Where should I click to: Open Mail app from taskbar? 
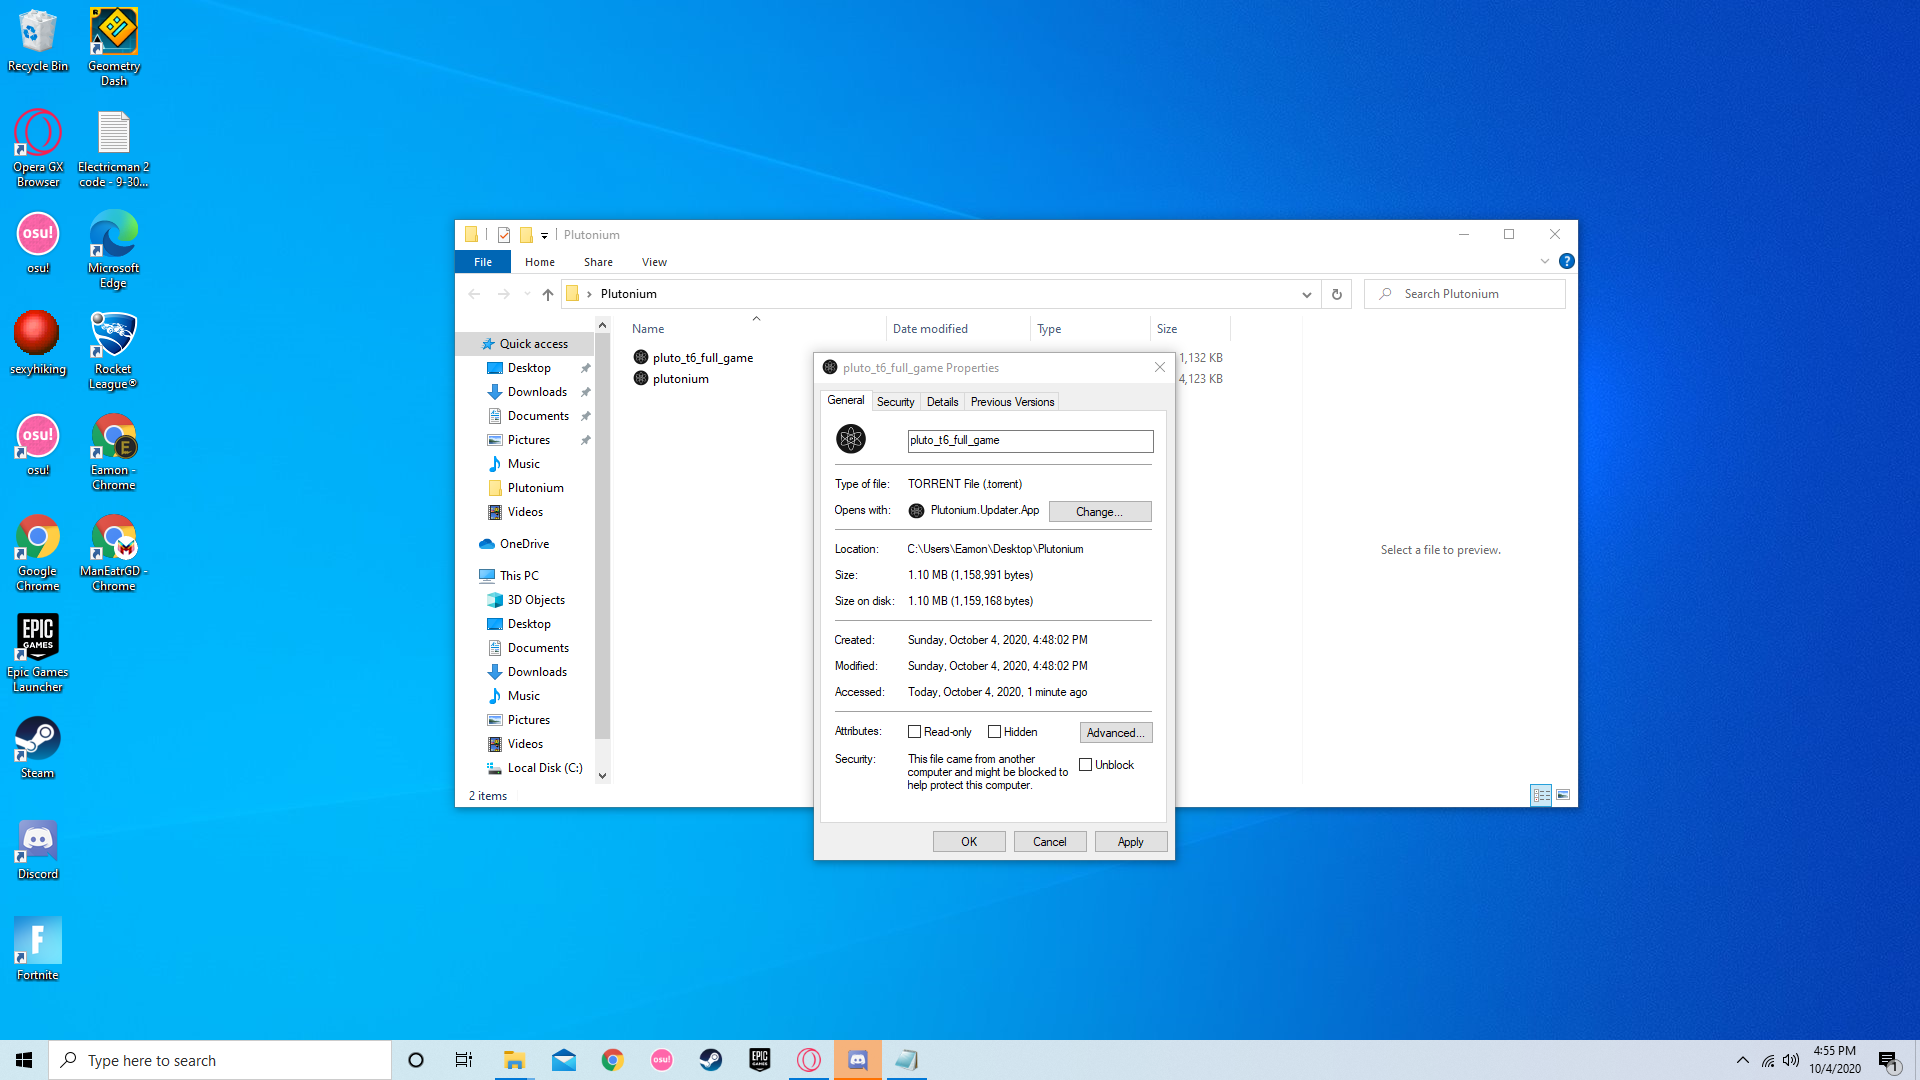click(x=564, y=1060)
